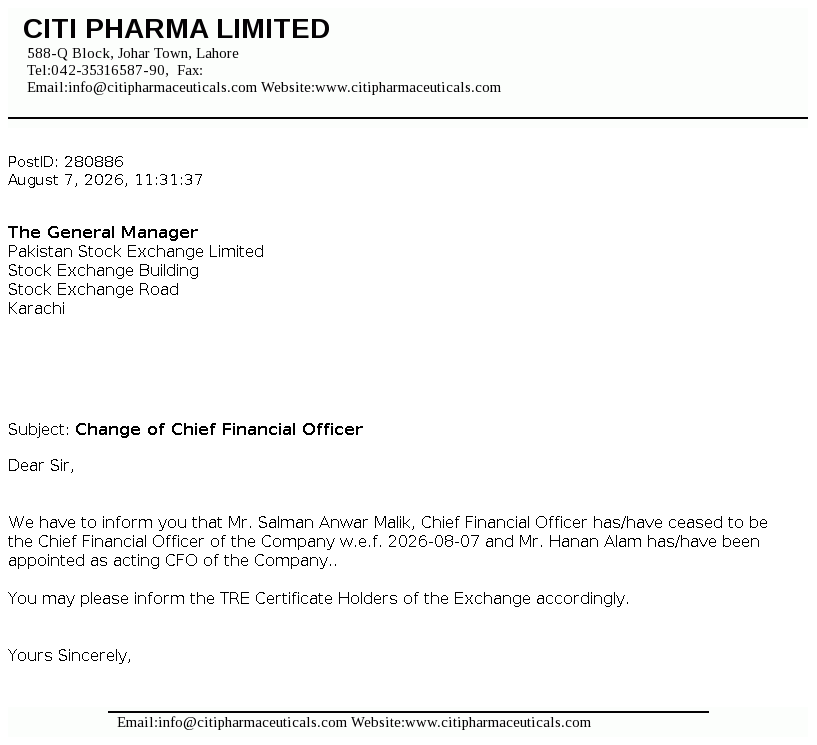Click the footer email address link
This screenshot has width=817, height=745.
252,722
